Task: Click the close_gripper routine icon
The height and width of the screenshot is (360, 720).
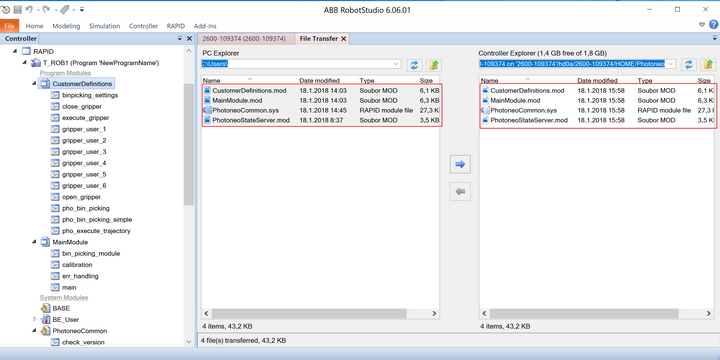Action: click(55, 107)
